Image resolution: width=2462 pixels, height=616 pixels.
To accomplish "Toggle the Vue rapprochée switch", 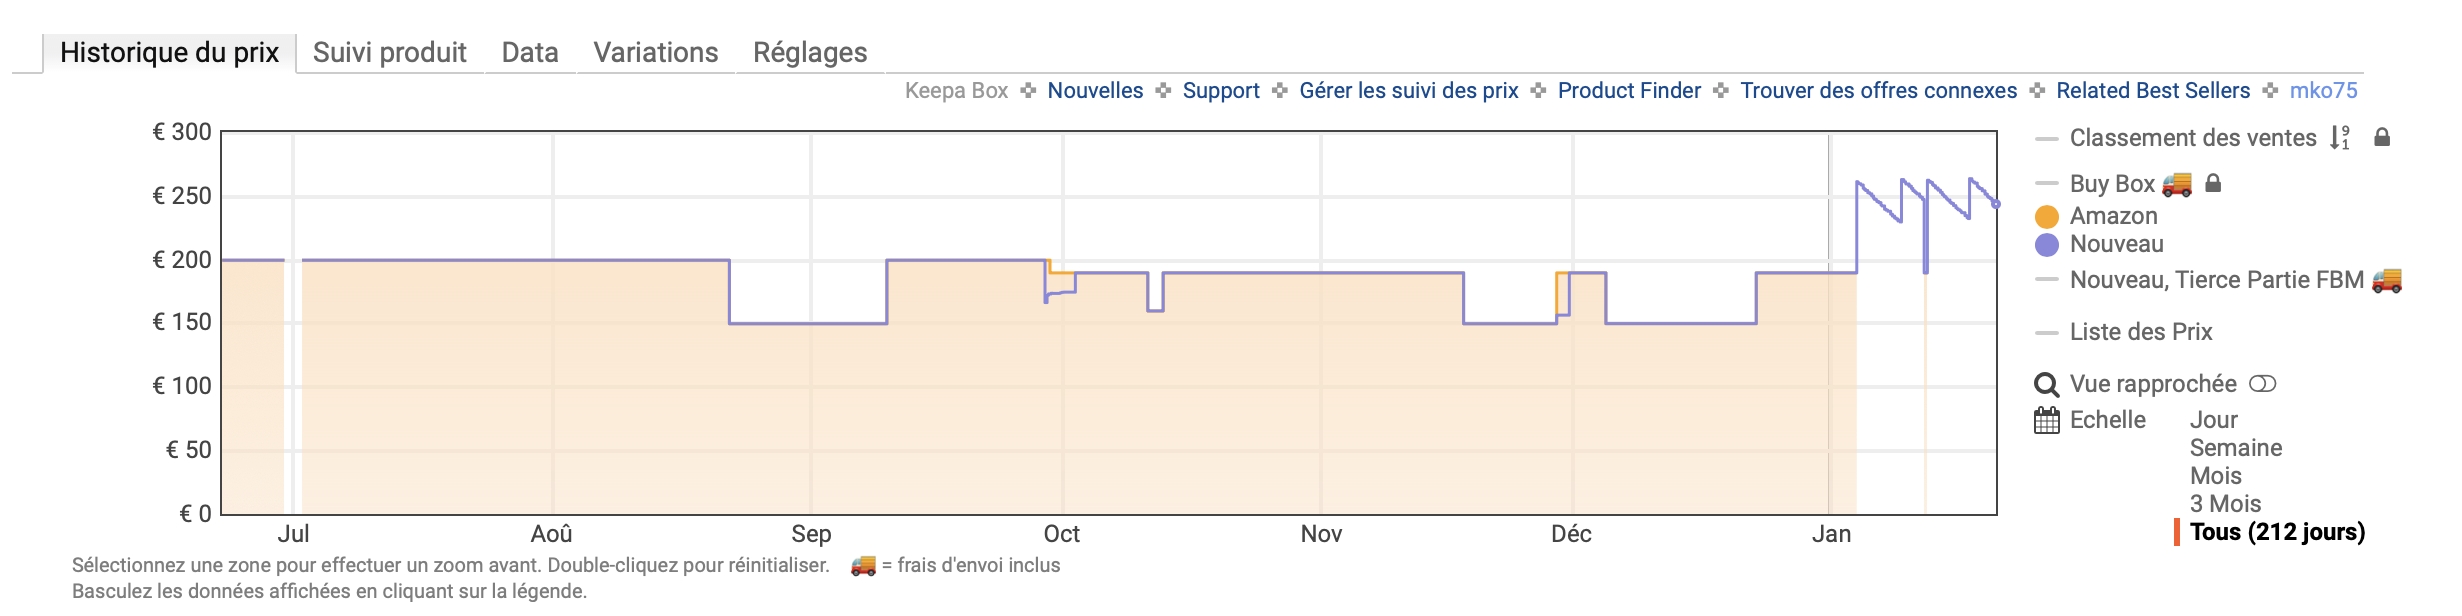I will coord(2265,383).
